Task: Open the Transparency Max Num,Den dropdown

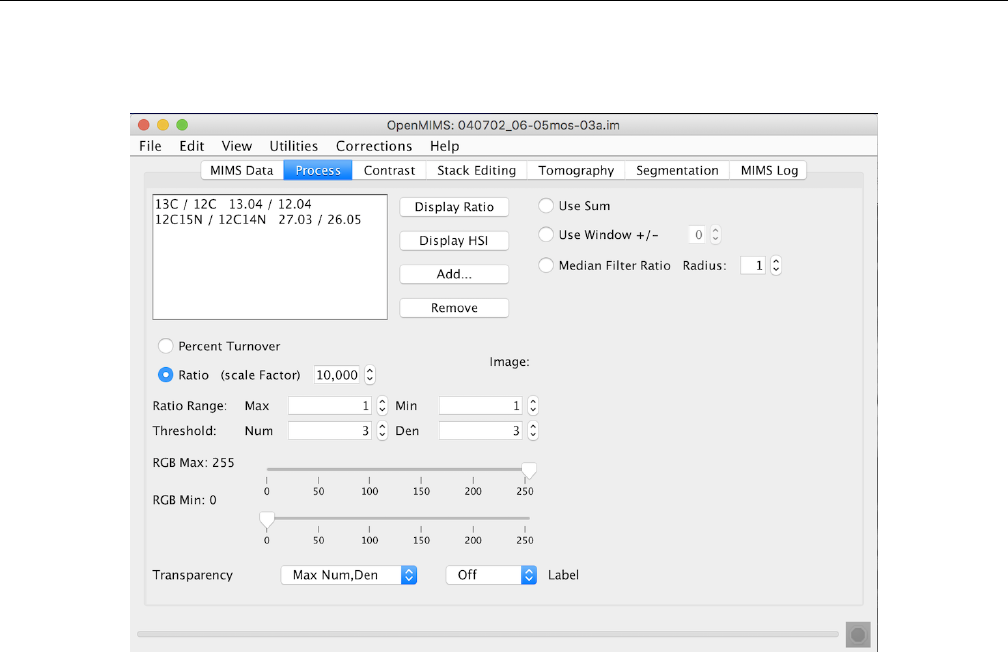Action: pyautogui.click(x=348, y=575)
